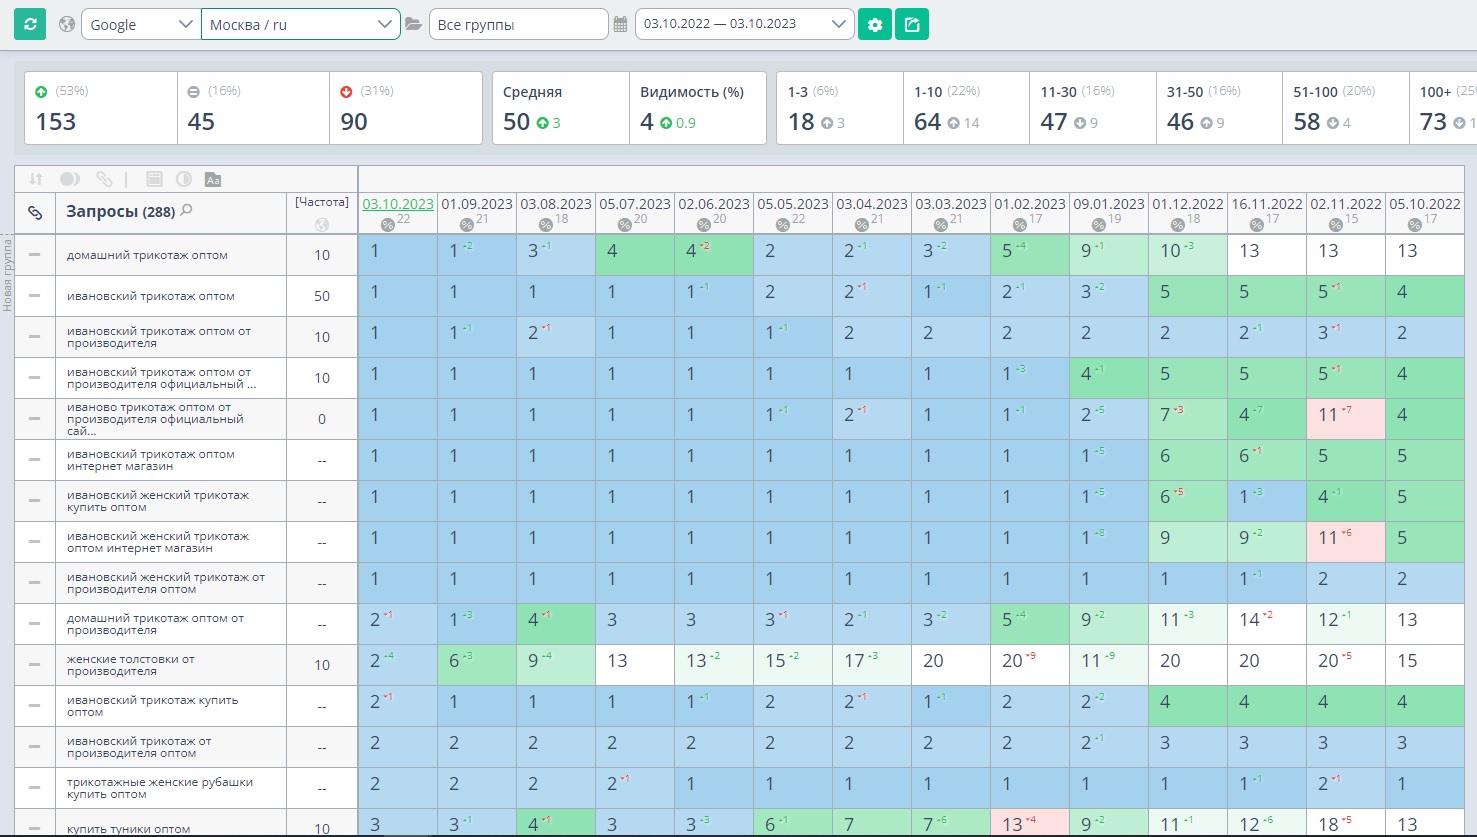Click the green up-arrow icon above 153
Viewport: 1477px width, 837px height.
coord(42,92)
